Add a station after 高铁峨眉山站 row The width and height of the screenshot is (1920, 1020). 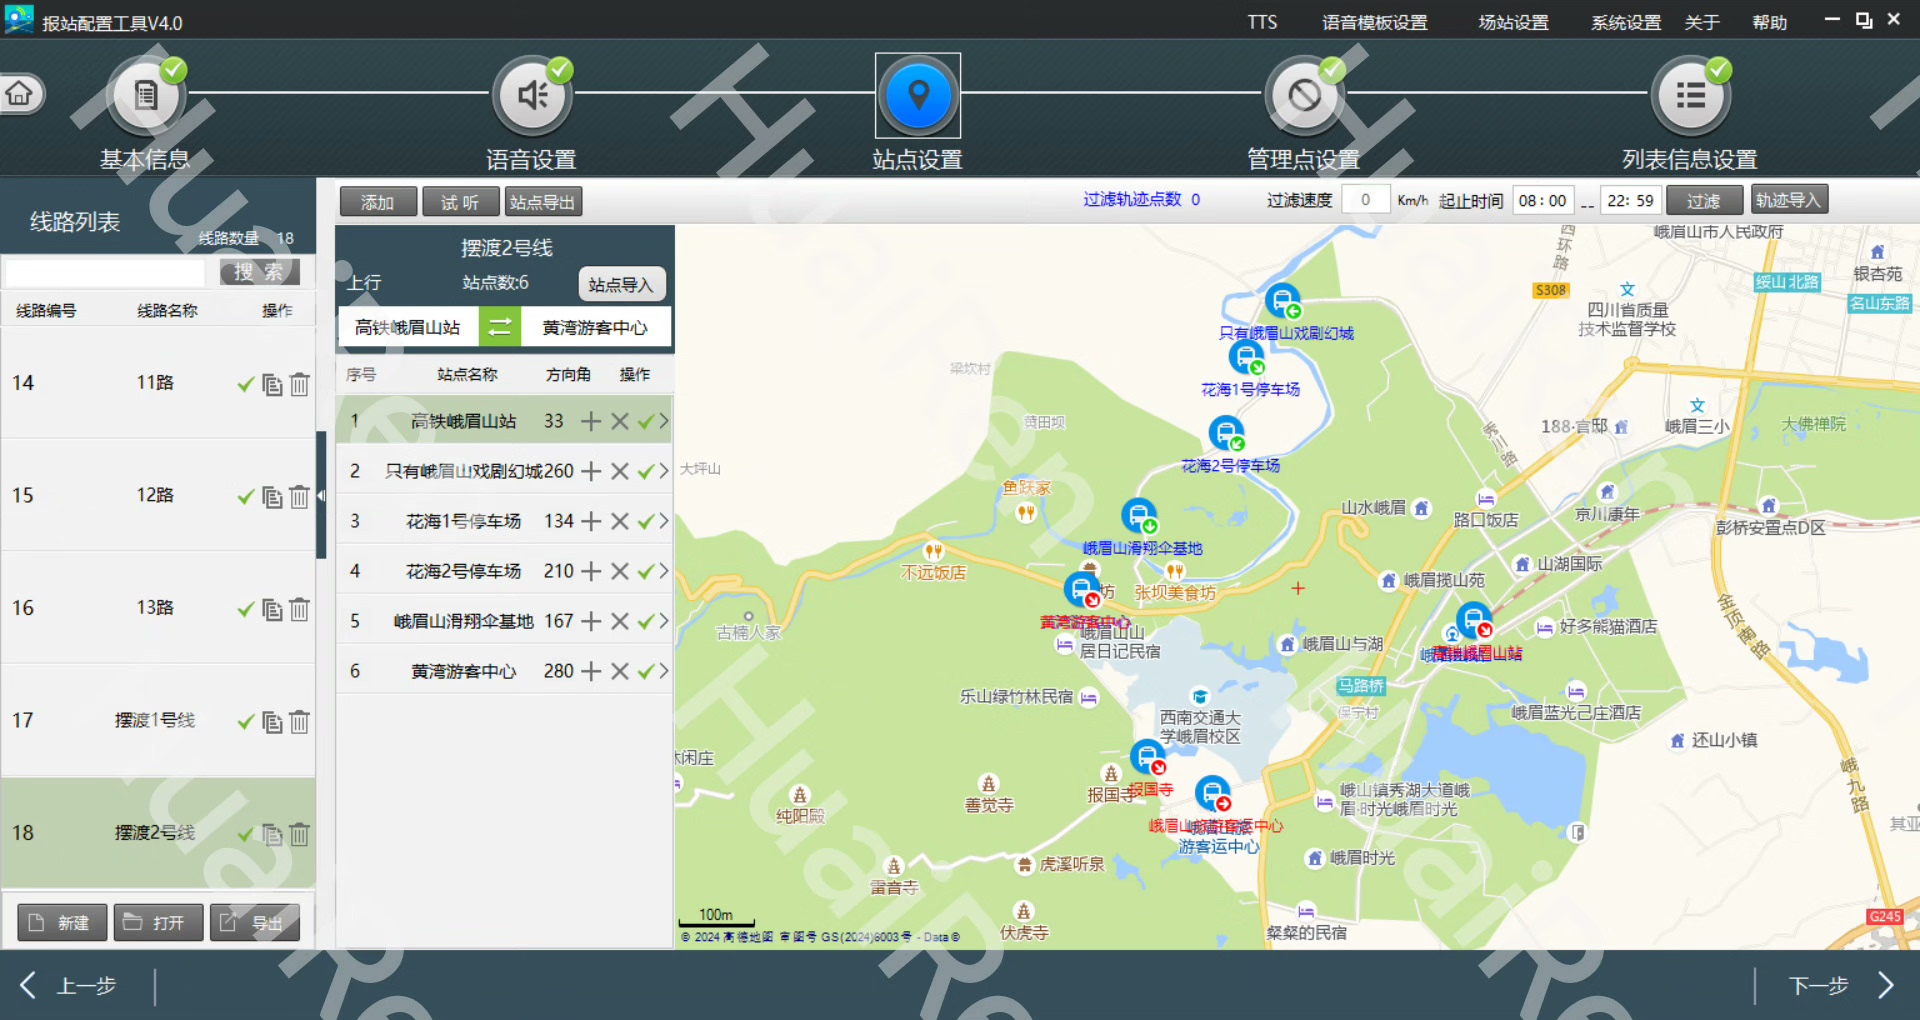click(x=592, y=421)
